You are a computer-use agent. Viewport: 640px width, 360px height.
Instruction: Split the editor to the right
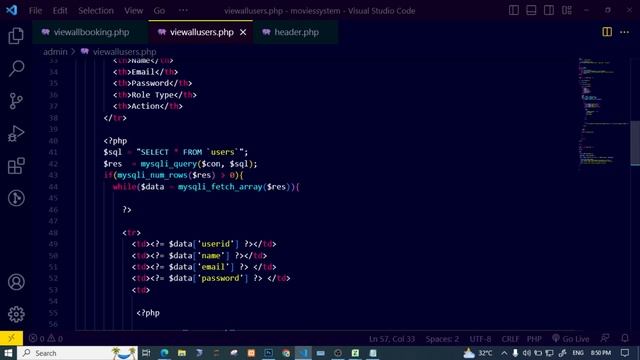607,32
